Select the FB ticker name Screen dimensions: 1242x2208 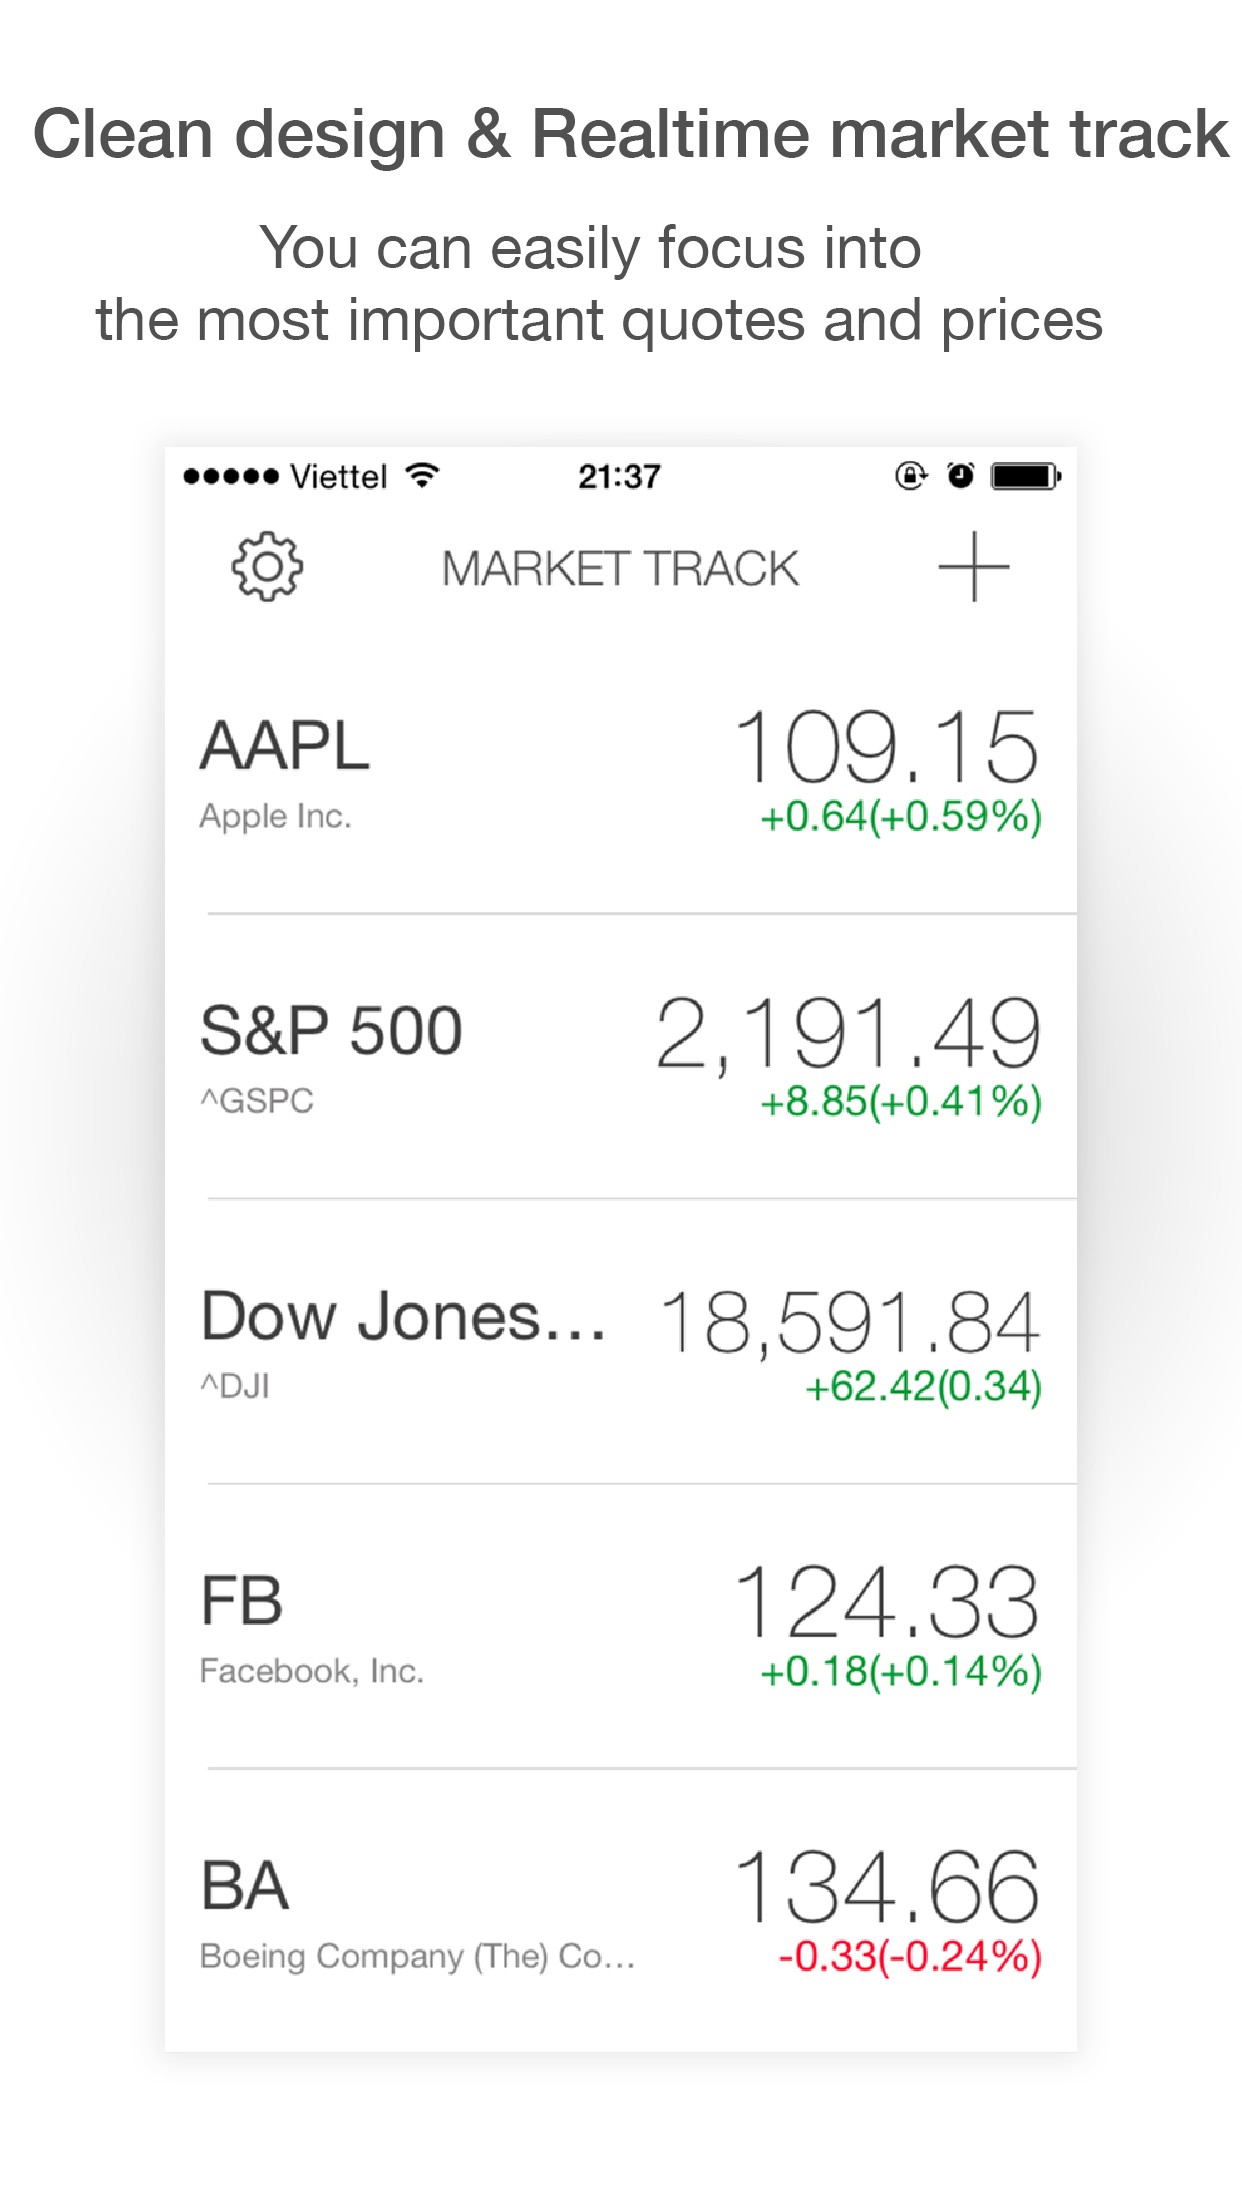coord(242,1601)
